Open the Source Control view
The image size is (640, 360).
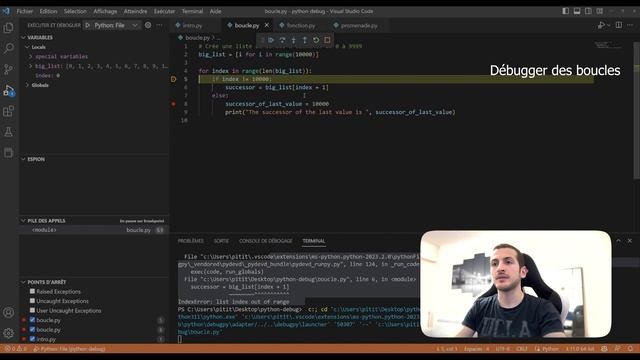tap(8, 69)
